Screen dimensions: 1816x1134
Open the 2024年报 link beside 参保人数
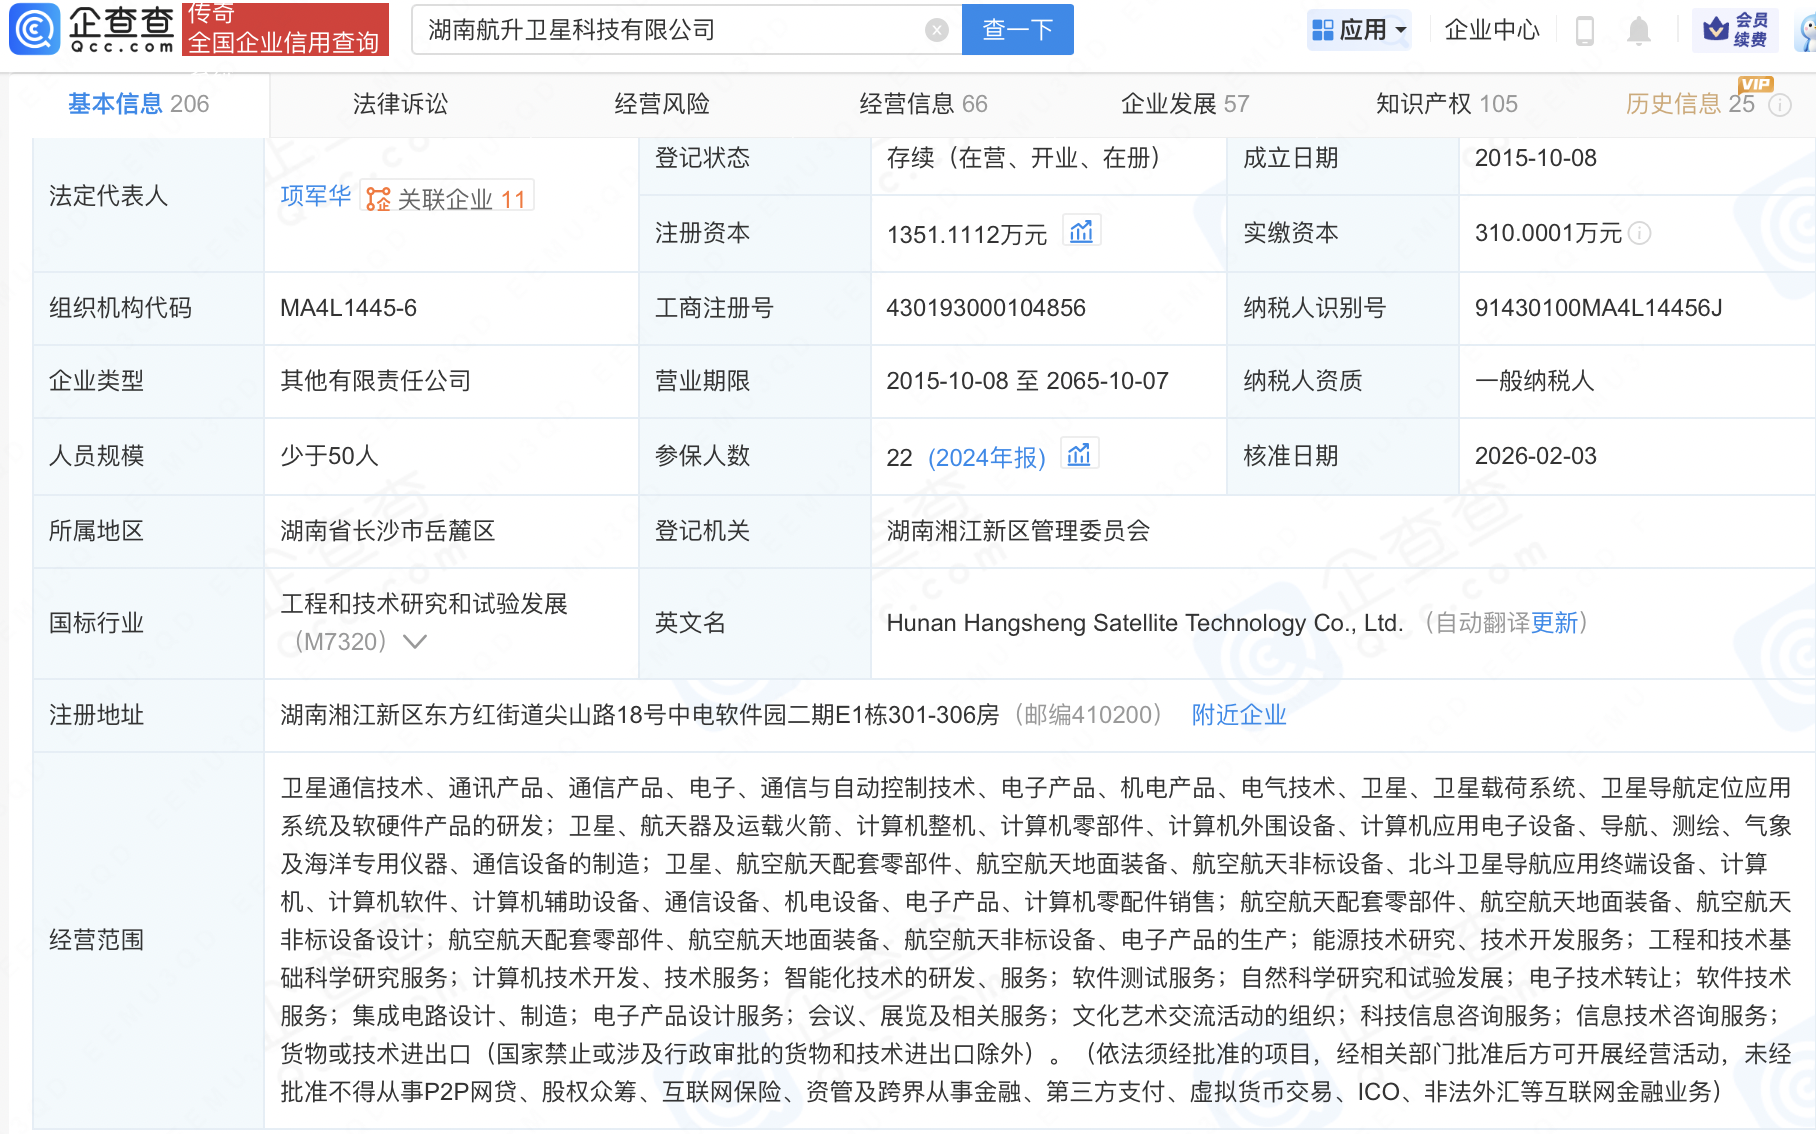(x=988, y=457)
